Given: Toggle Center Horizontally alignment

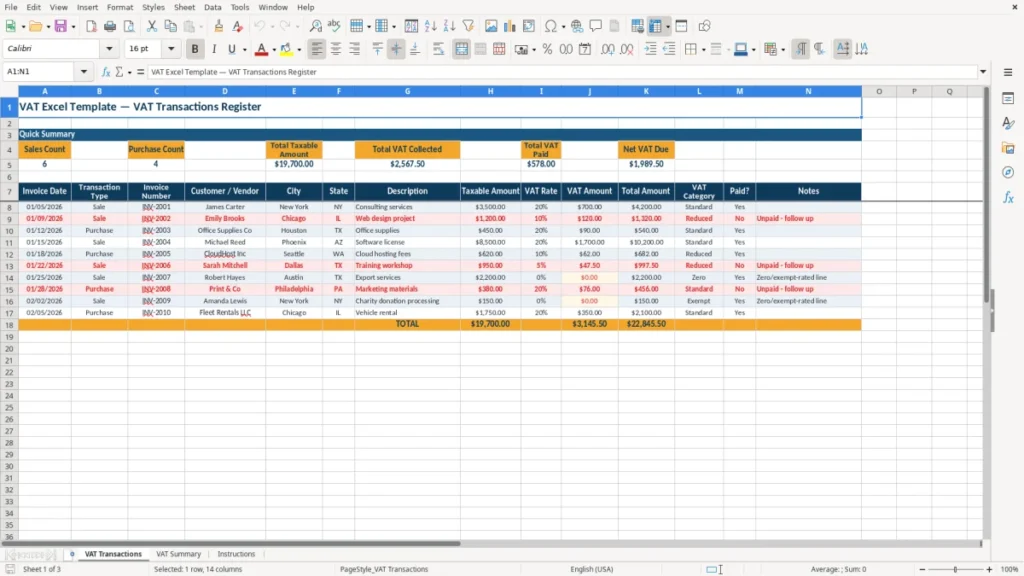Looking at the screenshot, I should point(336,49).
